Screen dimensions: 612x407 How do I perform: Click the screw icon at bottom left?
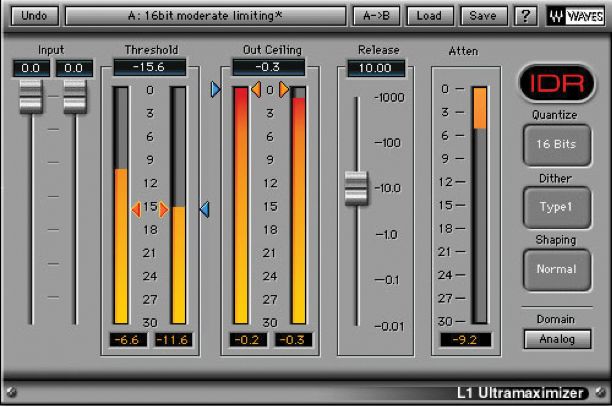click(11, 392)
